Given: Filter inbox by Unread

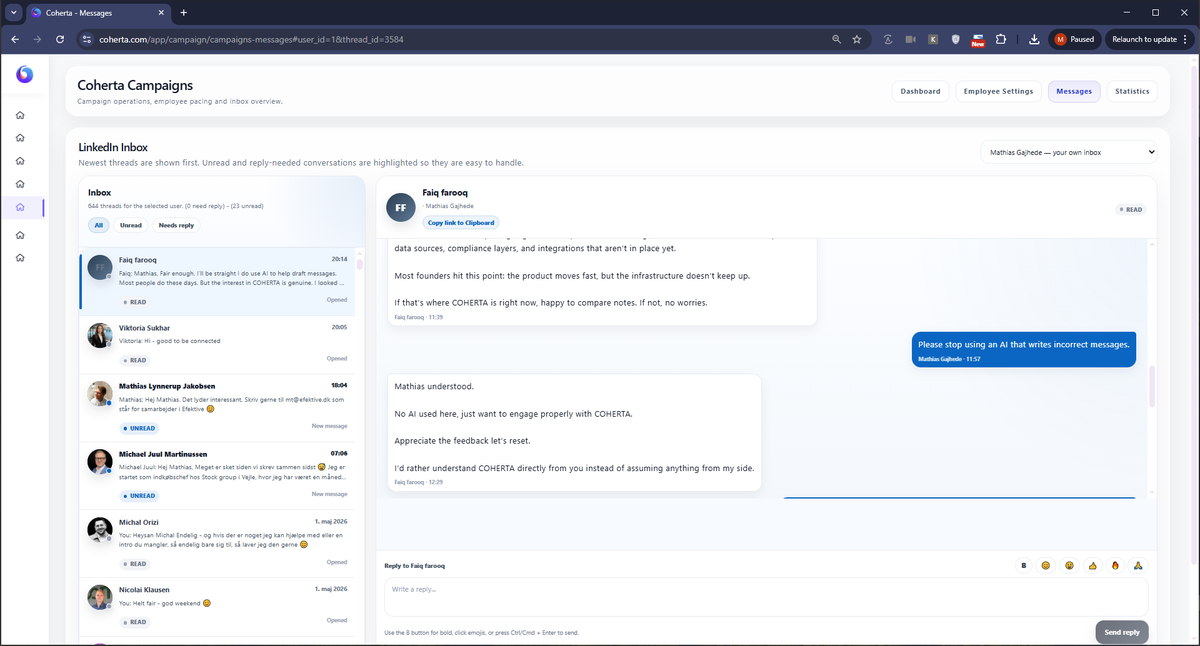Looking at the screenshot, I should point(131,225).
